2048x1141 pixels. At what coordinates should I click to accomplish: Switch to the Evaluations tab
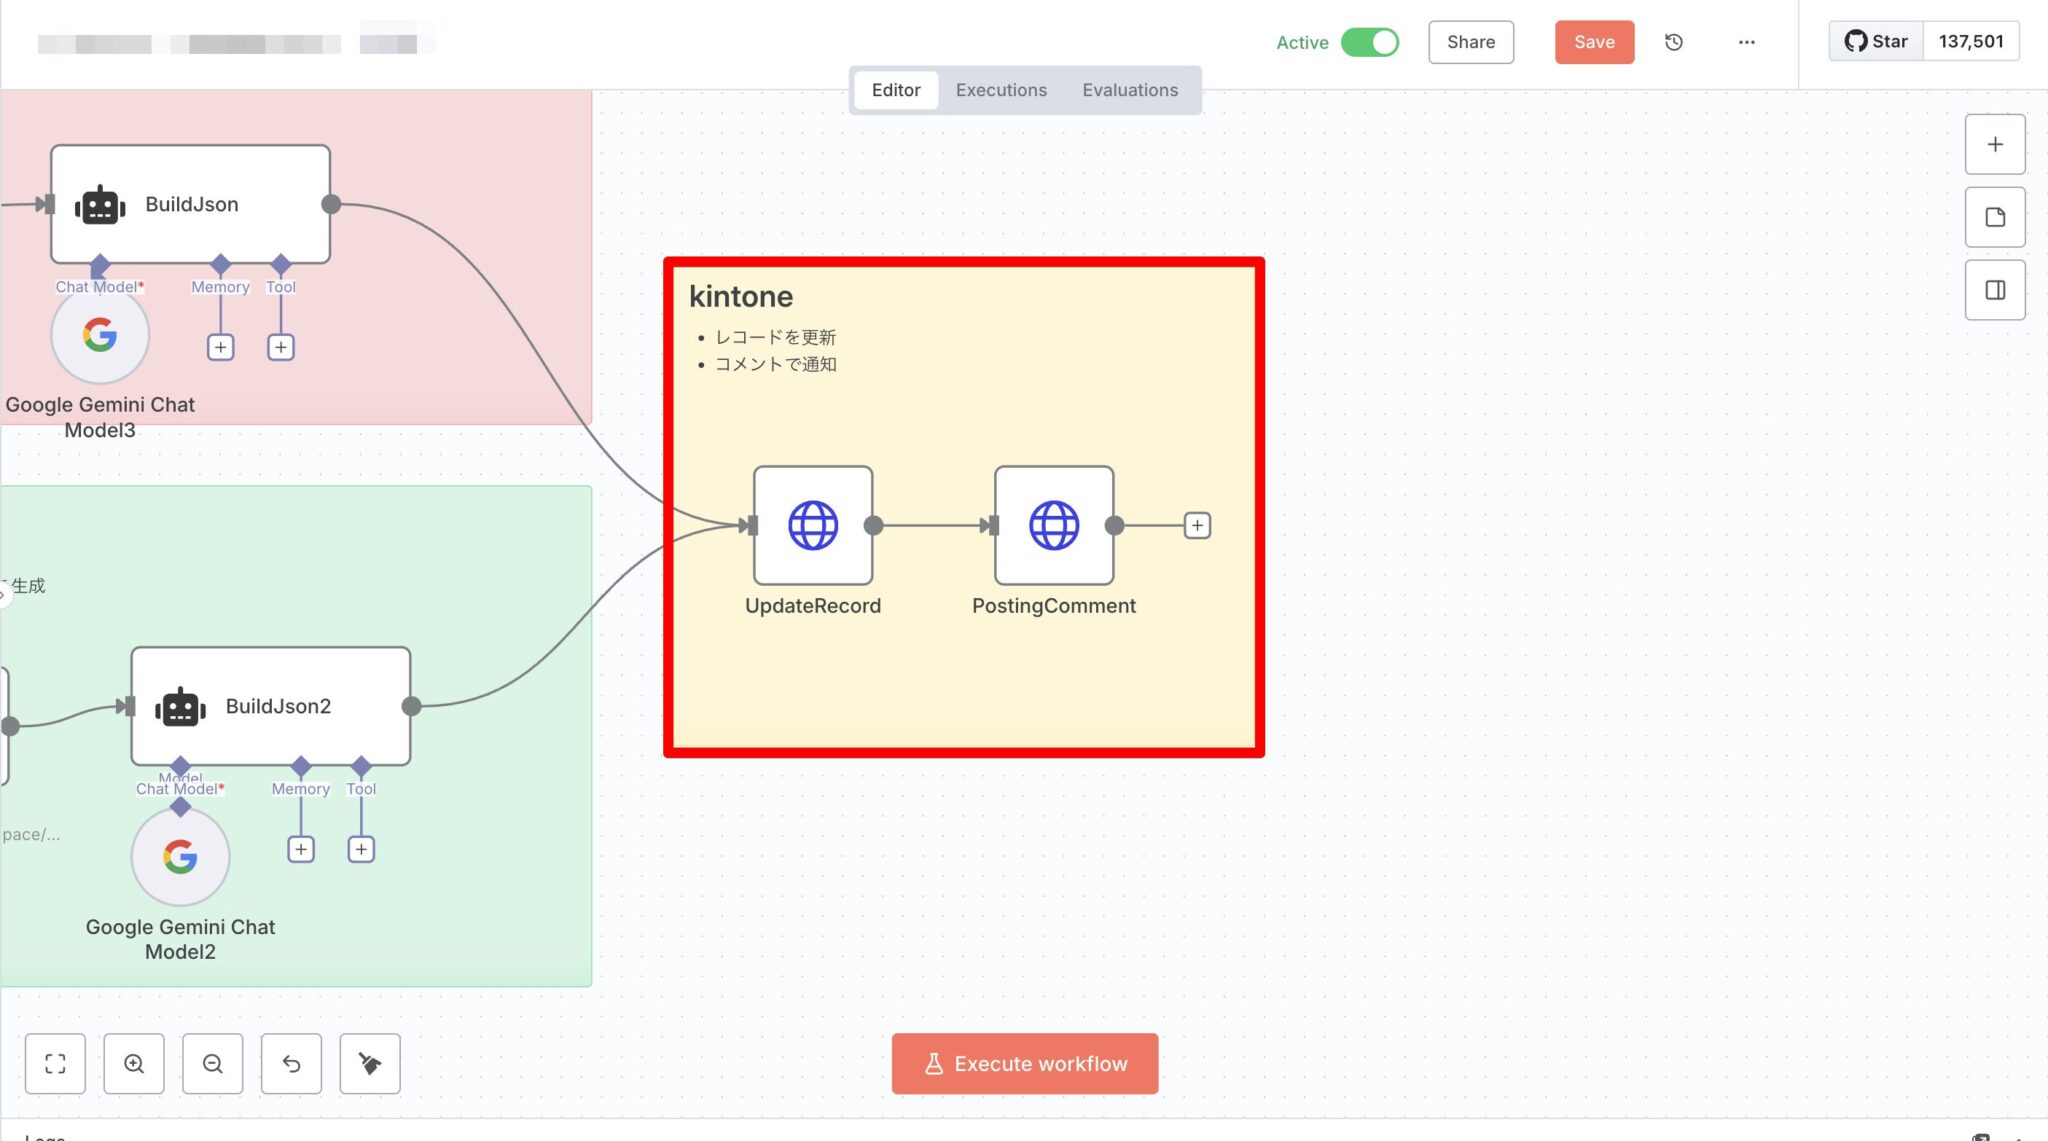pyautogui.click(x=1129, y=90)
